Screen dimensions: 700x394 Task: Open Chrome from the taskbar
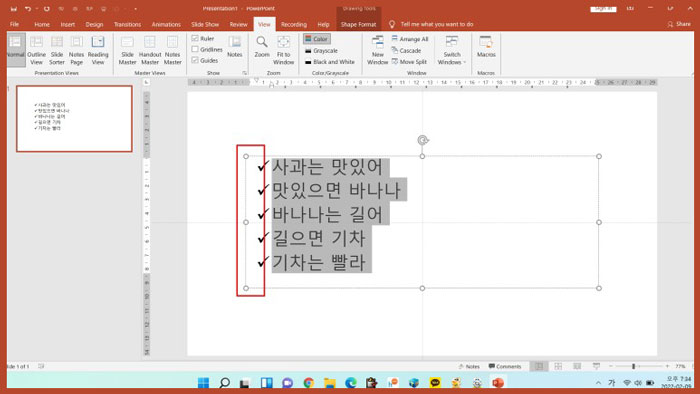pyautogui.click(x=308, y=382)
